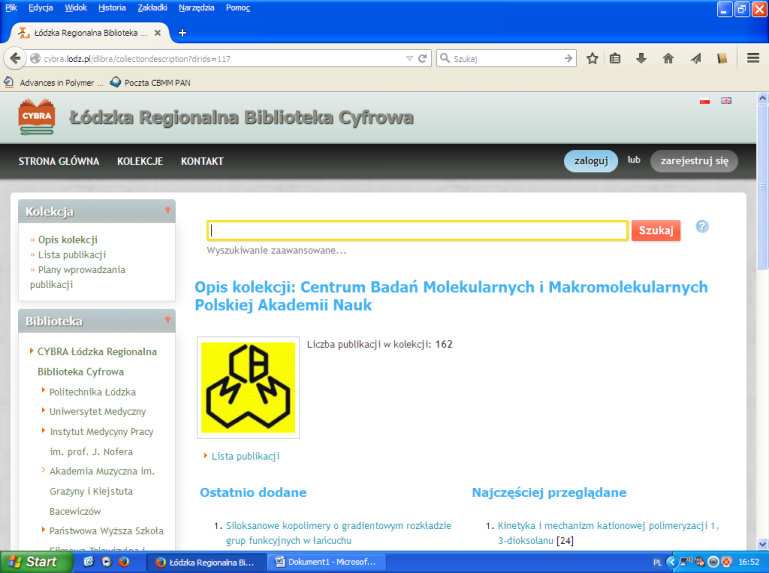Image resolution: width=769 pixels, height=573 pixels.
Task: Click Łódzka Regionalna Bi... taskbar item
Action: point(206,562)
